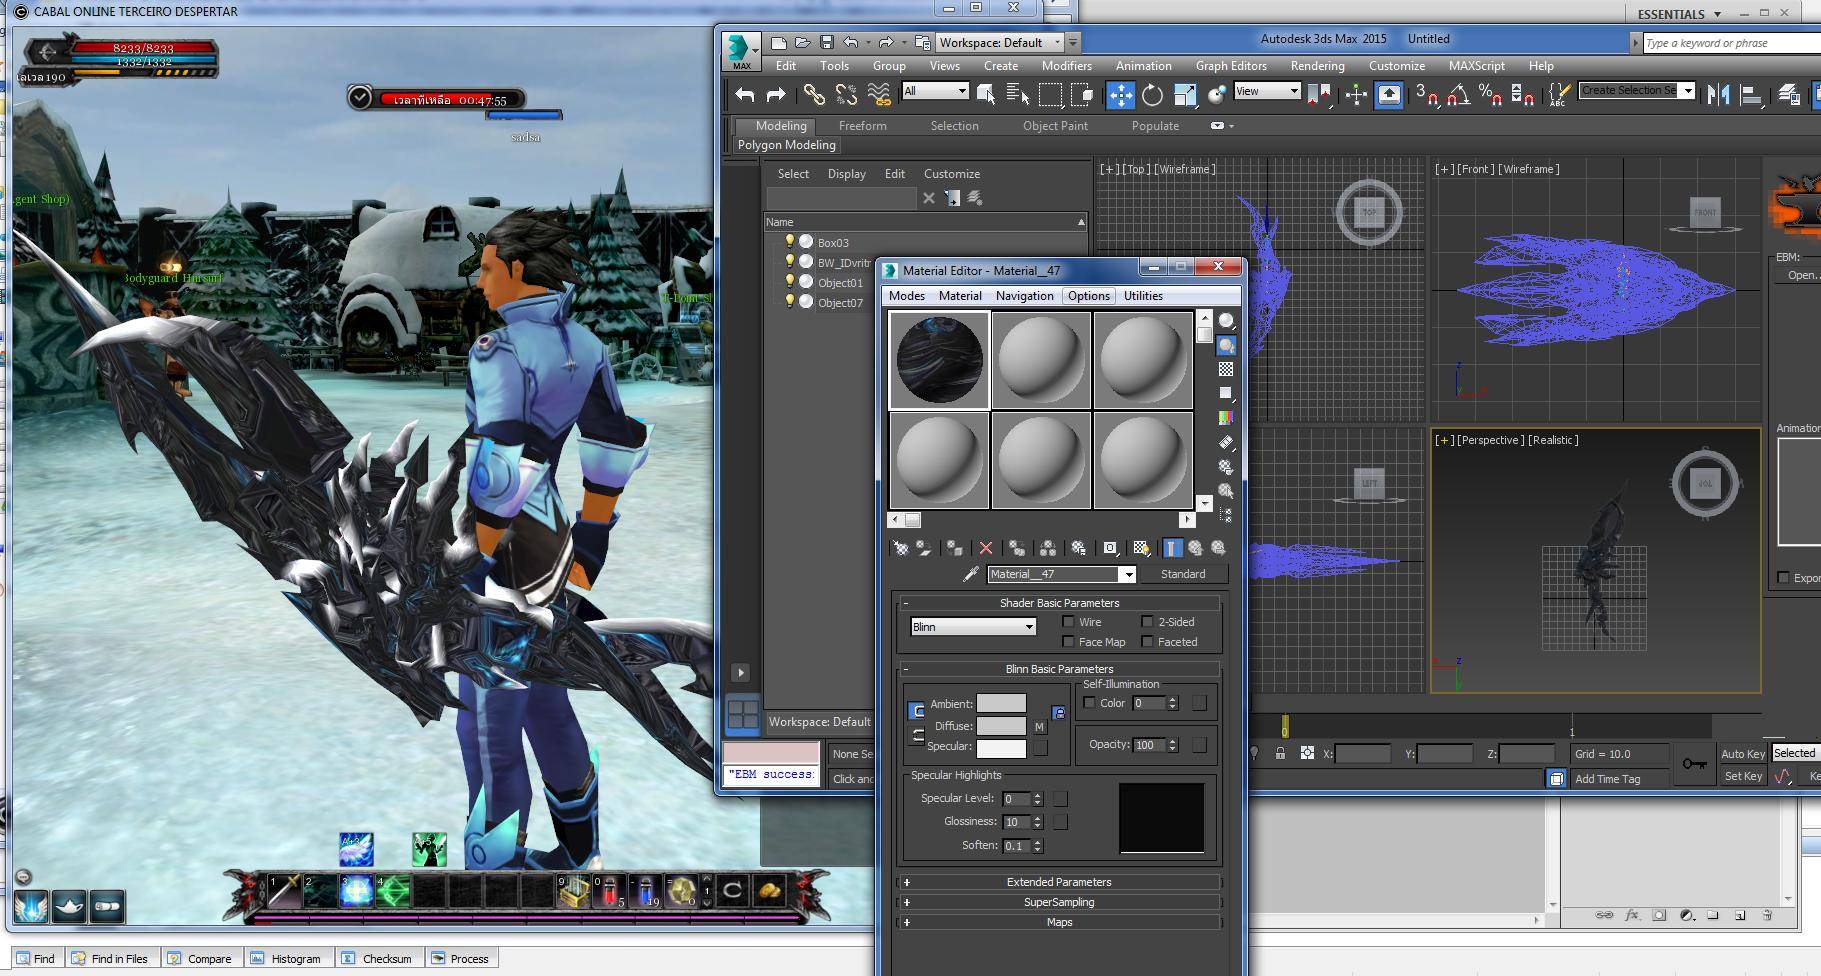Expand the Extended Parameters rollout
The height and width of the screenshot is (976, 1821).
(x=1059, y=882)
